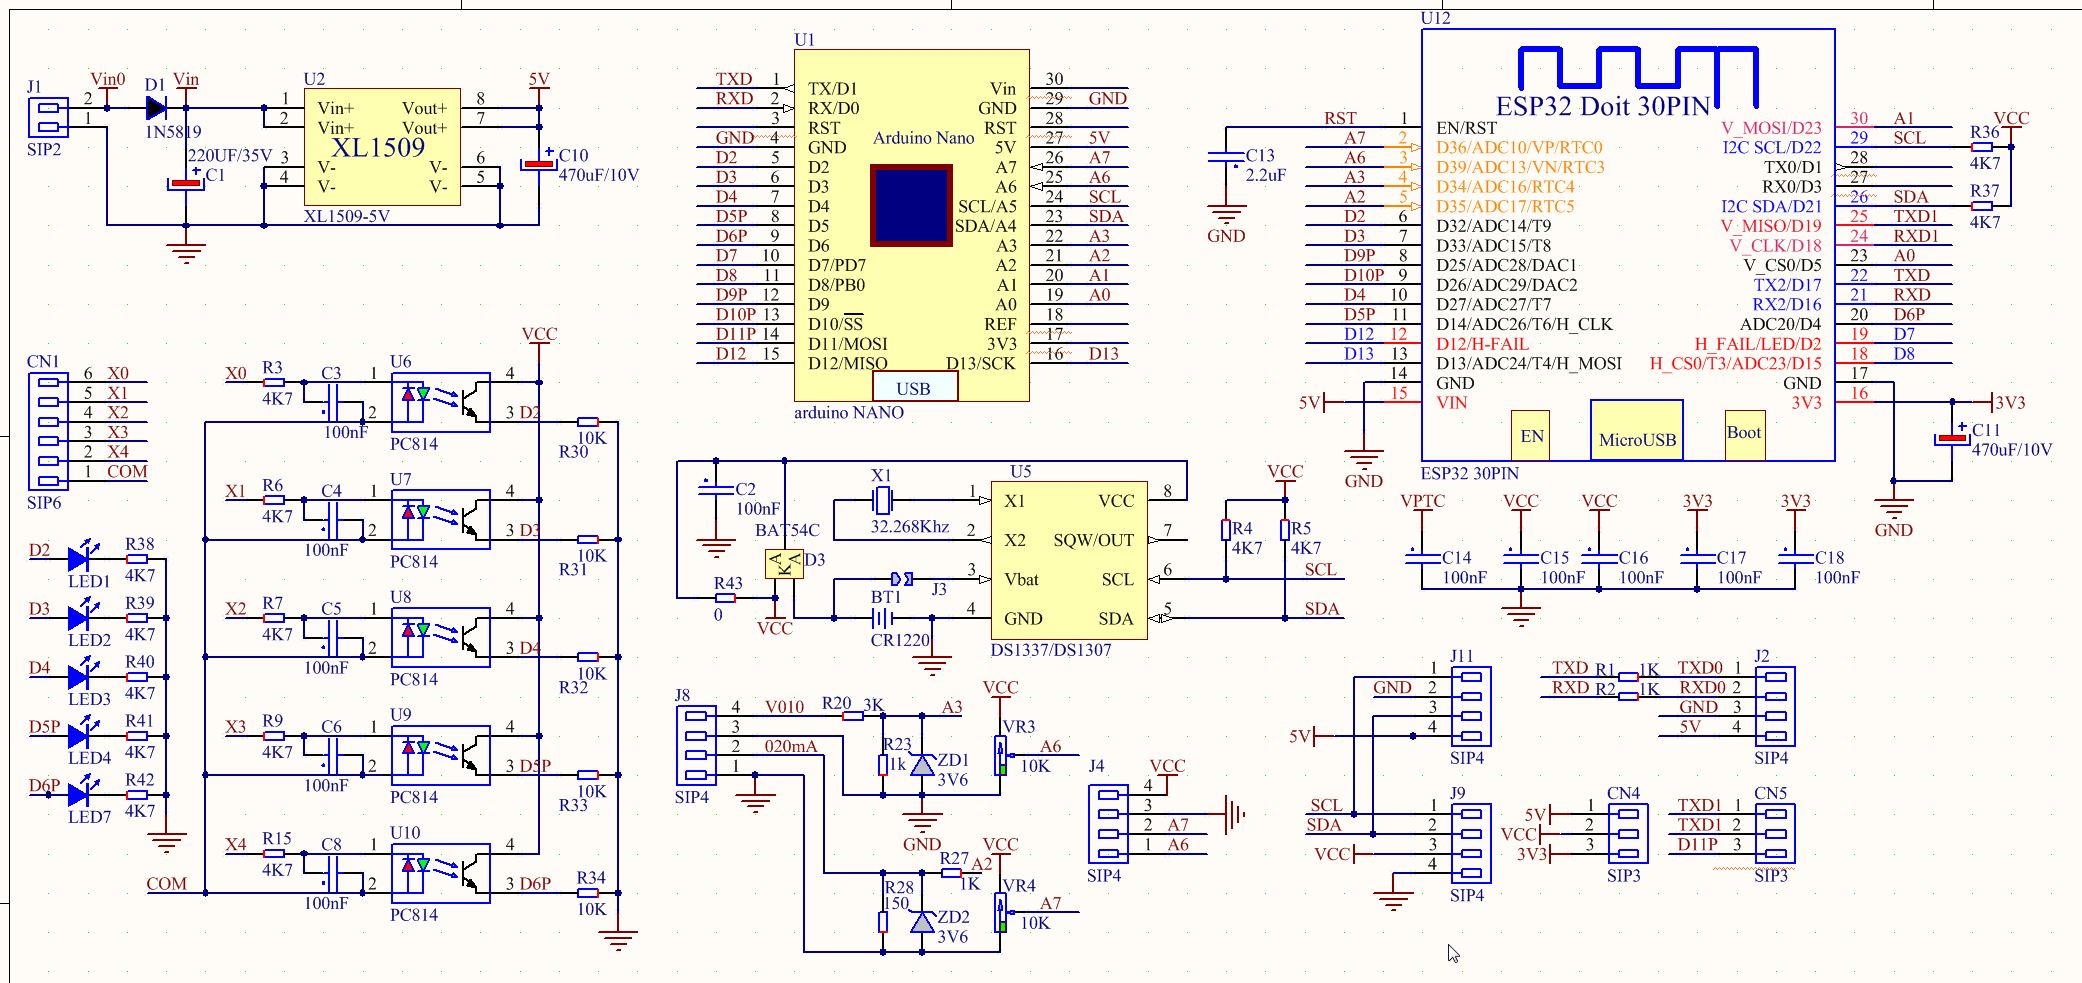Select the DS1337/DS1307 RTC chip U5

point(1068,560)
